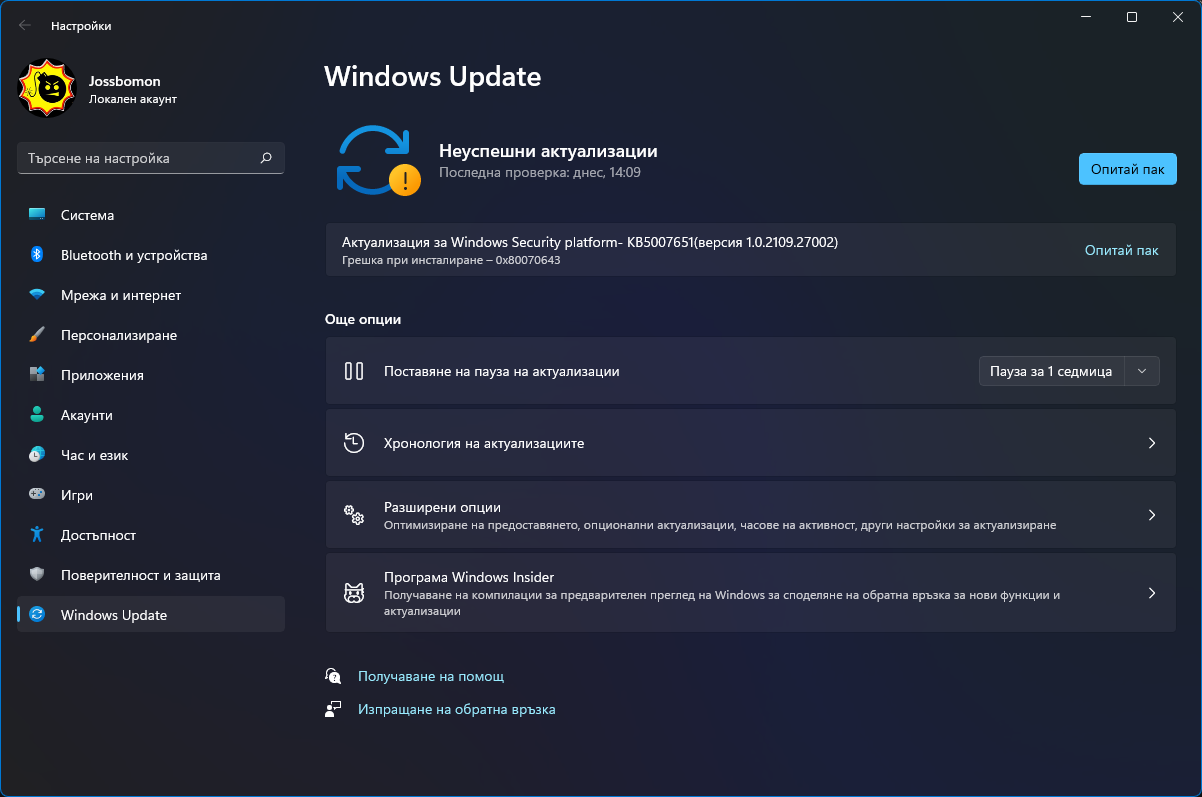Click the Wi-Fi icon beside Мрежа и интернет
1202x797 pixels.
37,295
